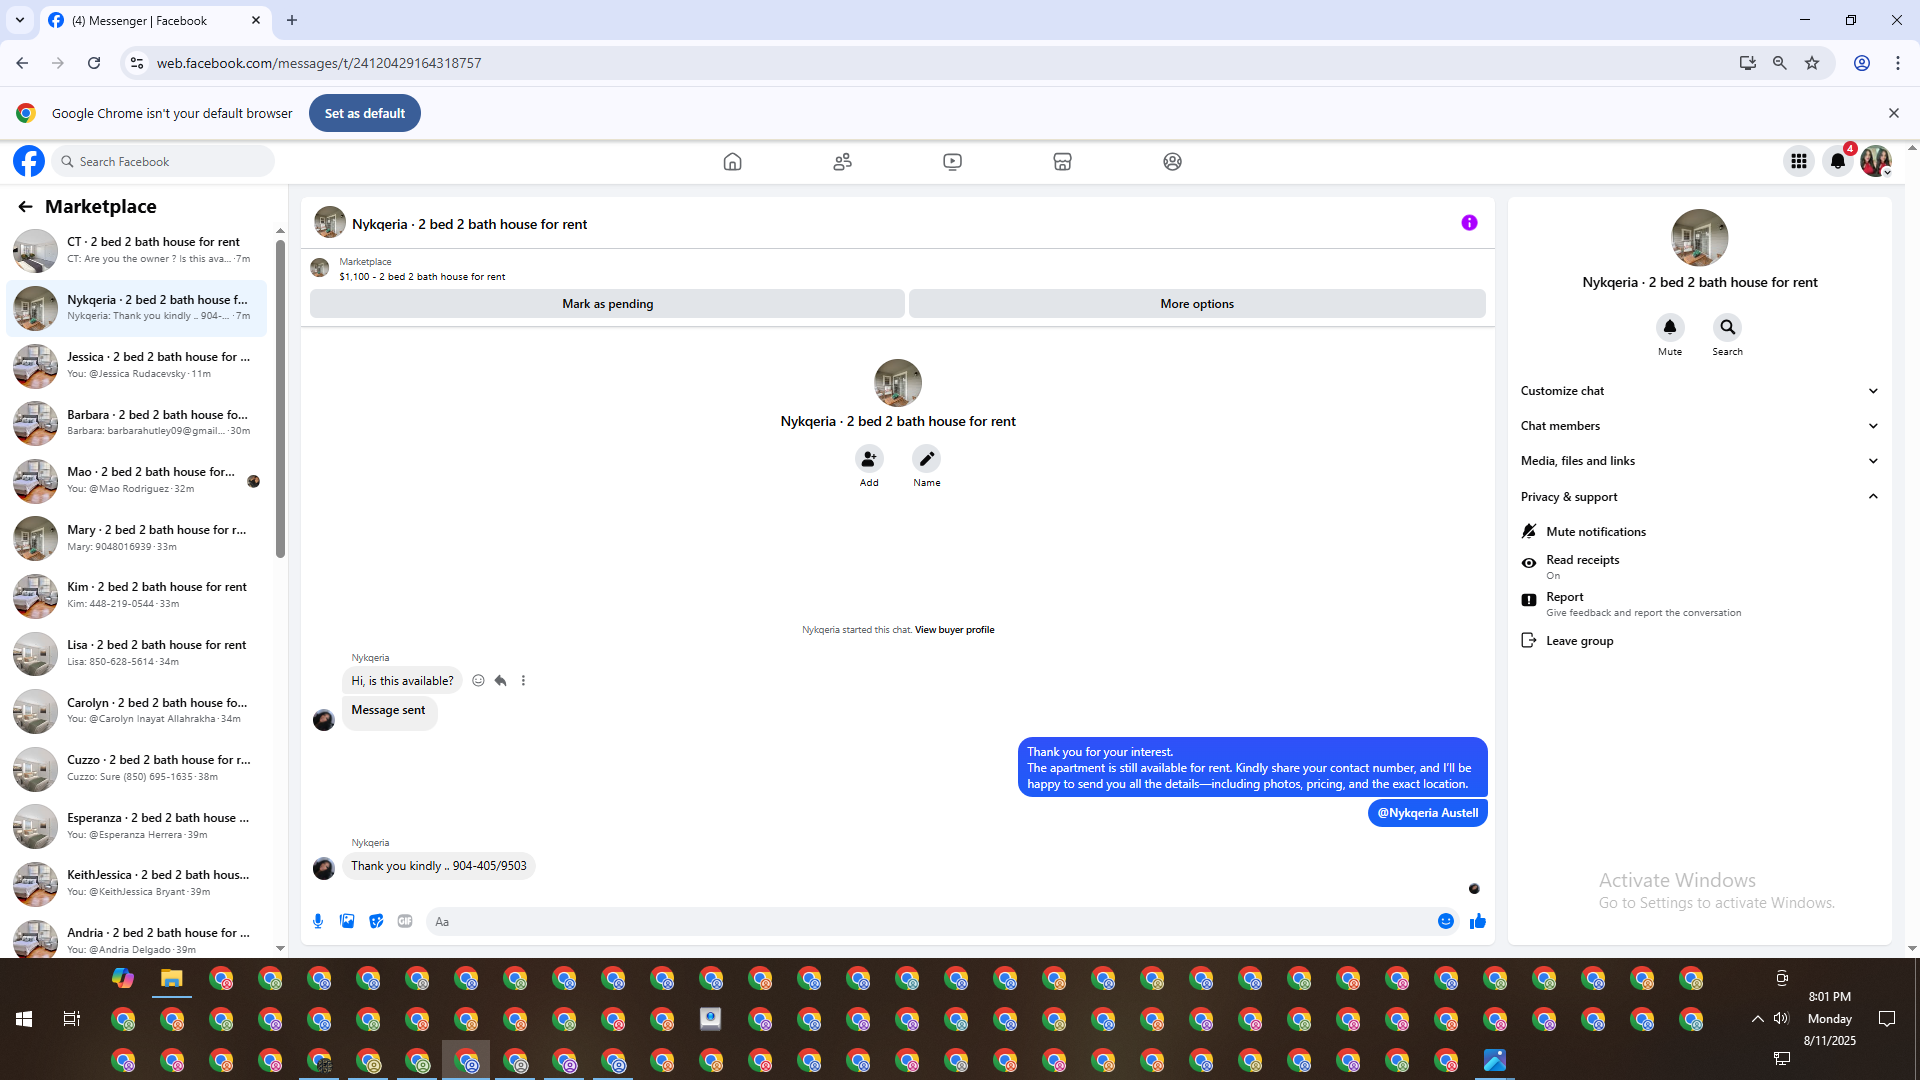Click the Mark as pending button

point(607,304)
